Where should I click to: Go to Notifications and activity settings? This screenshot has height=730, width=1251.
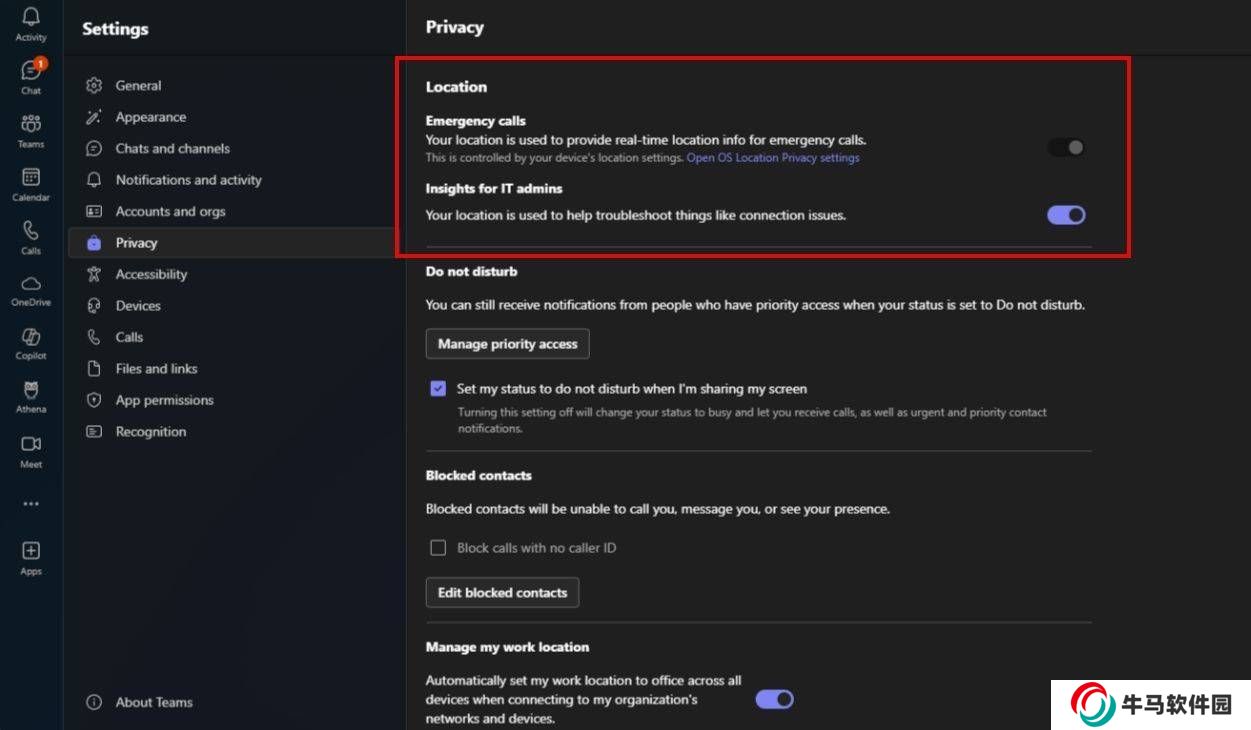[188, 180]
